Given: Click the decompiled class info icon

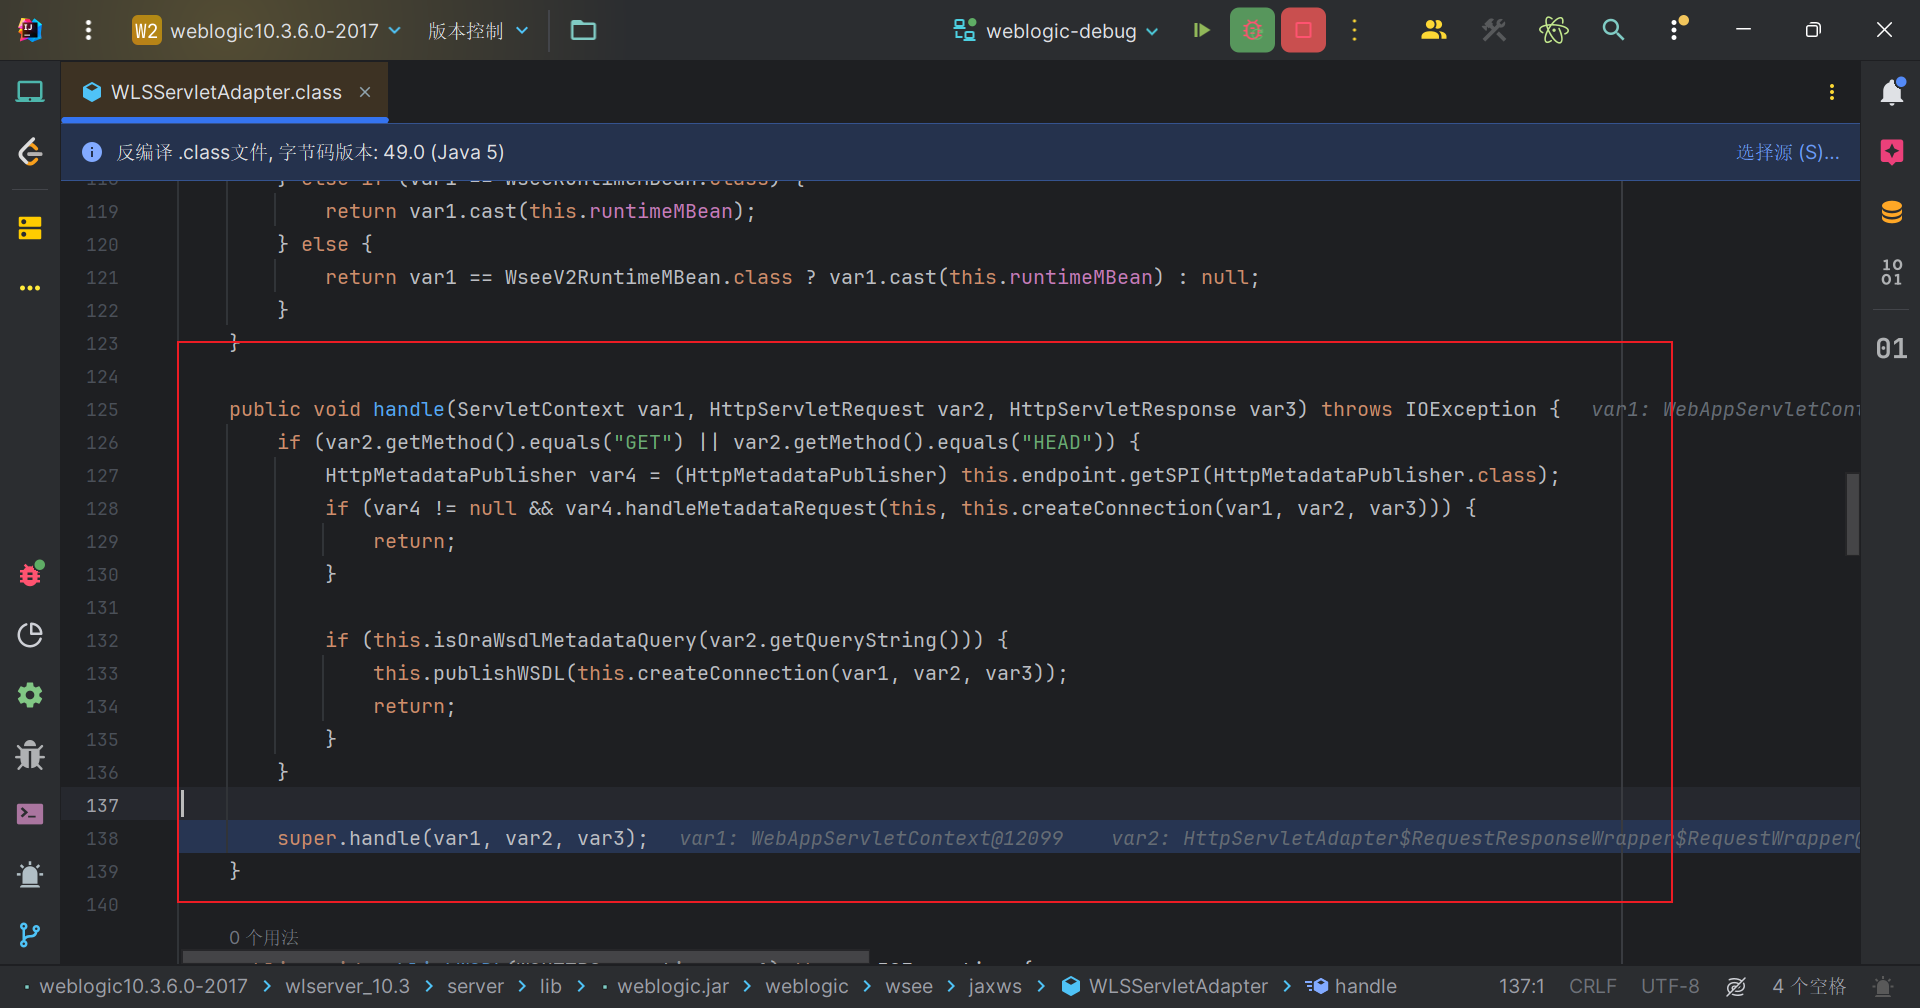Looking at the screenshot, I should (x=92, y=152).
